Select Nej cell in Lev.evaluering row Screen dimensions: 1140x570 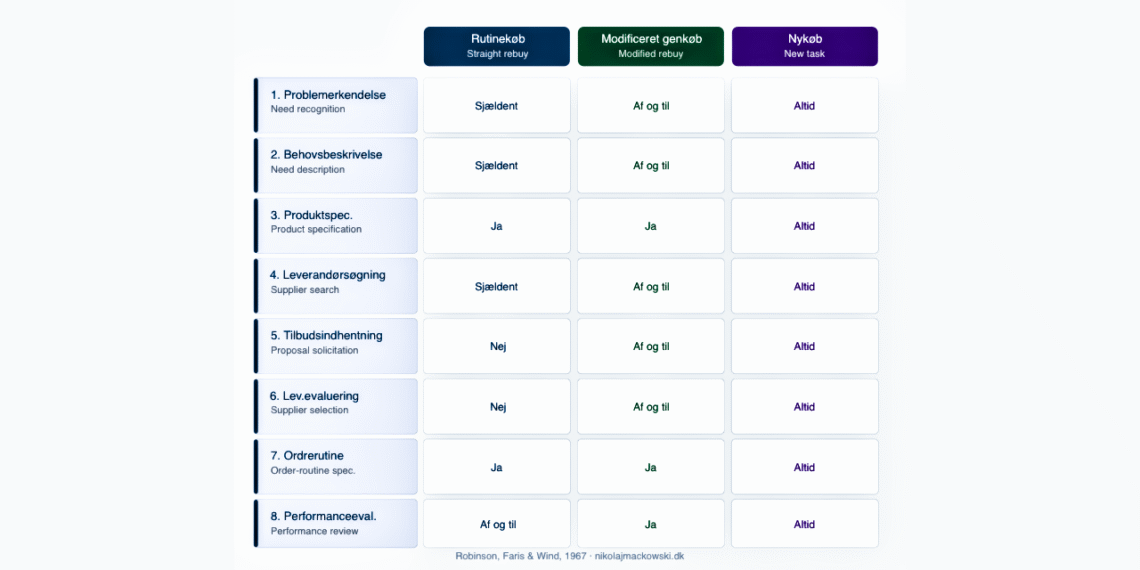click(497, 406)
